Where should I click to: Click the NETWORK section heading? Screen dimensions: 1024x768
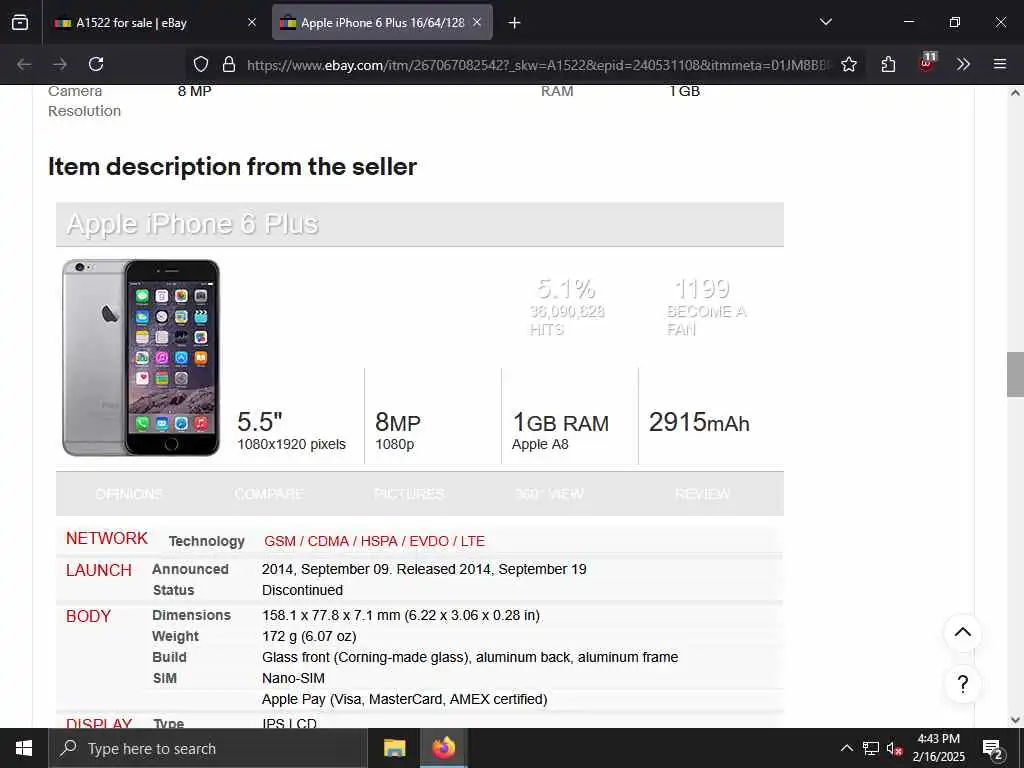(x=106, y=538)
